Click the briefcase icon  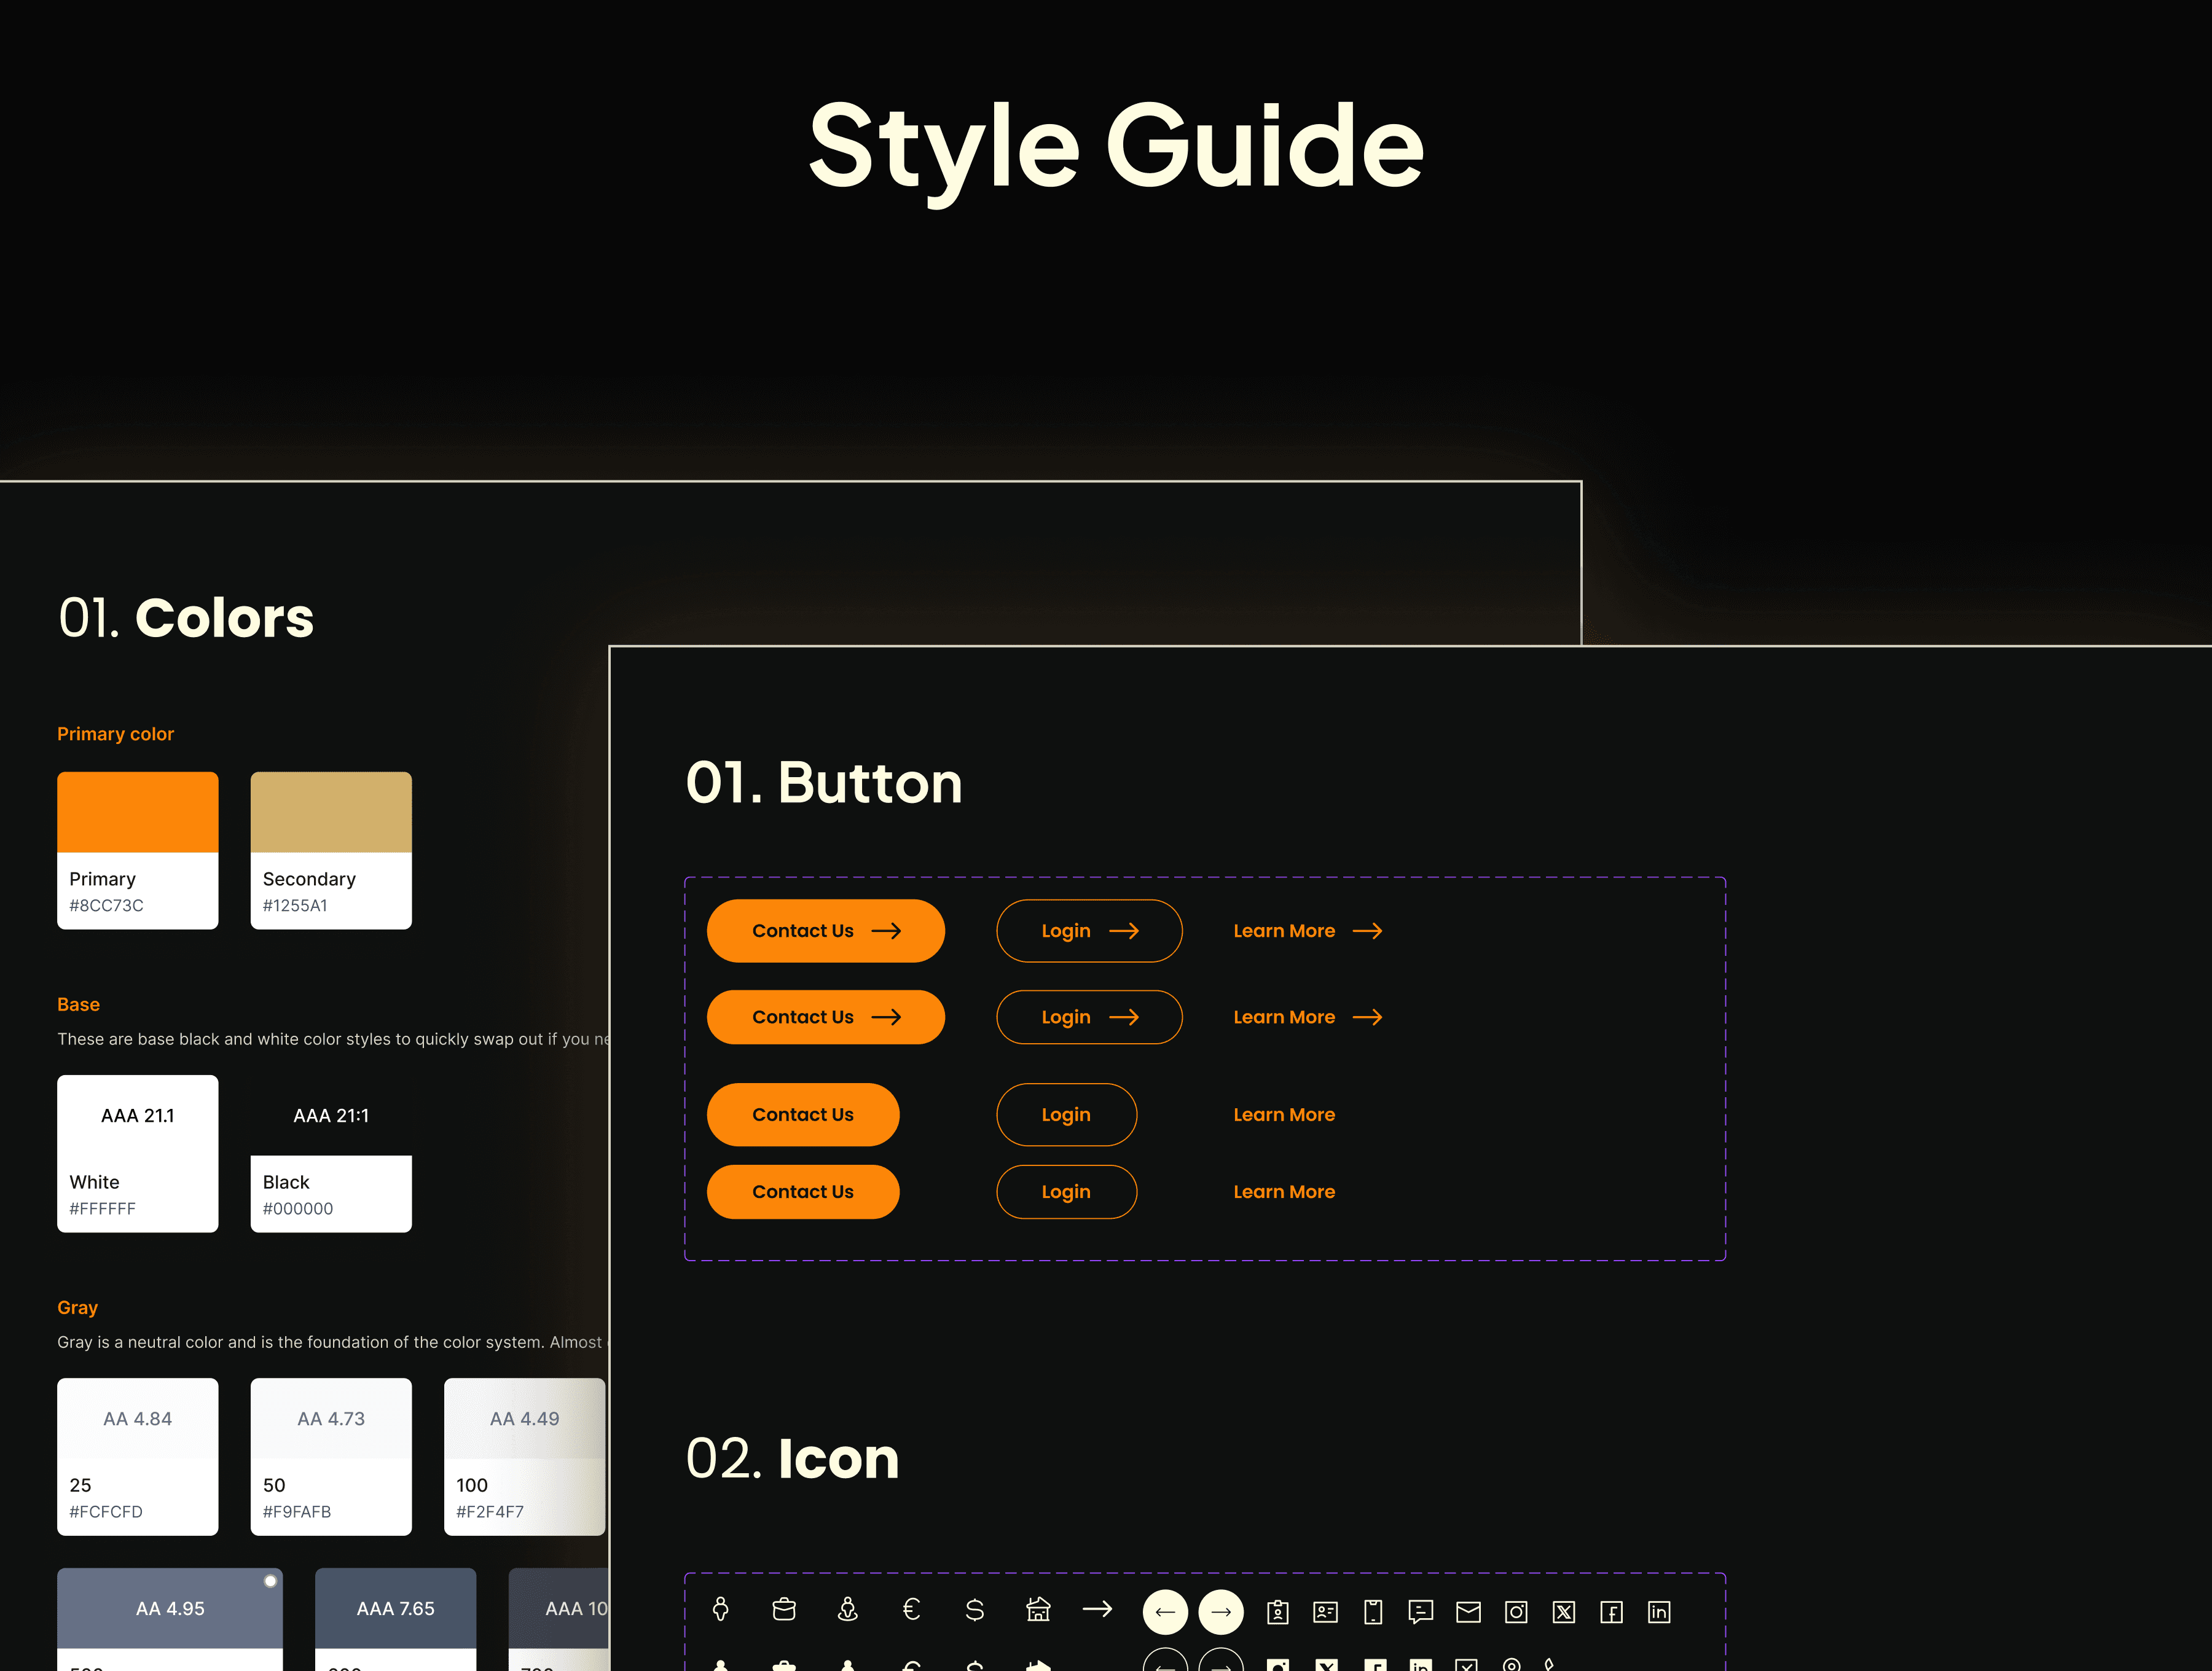tap(784, 1609)
